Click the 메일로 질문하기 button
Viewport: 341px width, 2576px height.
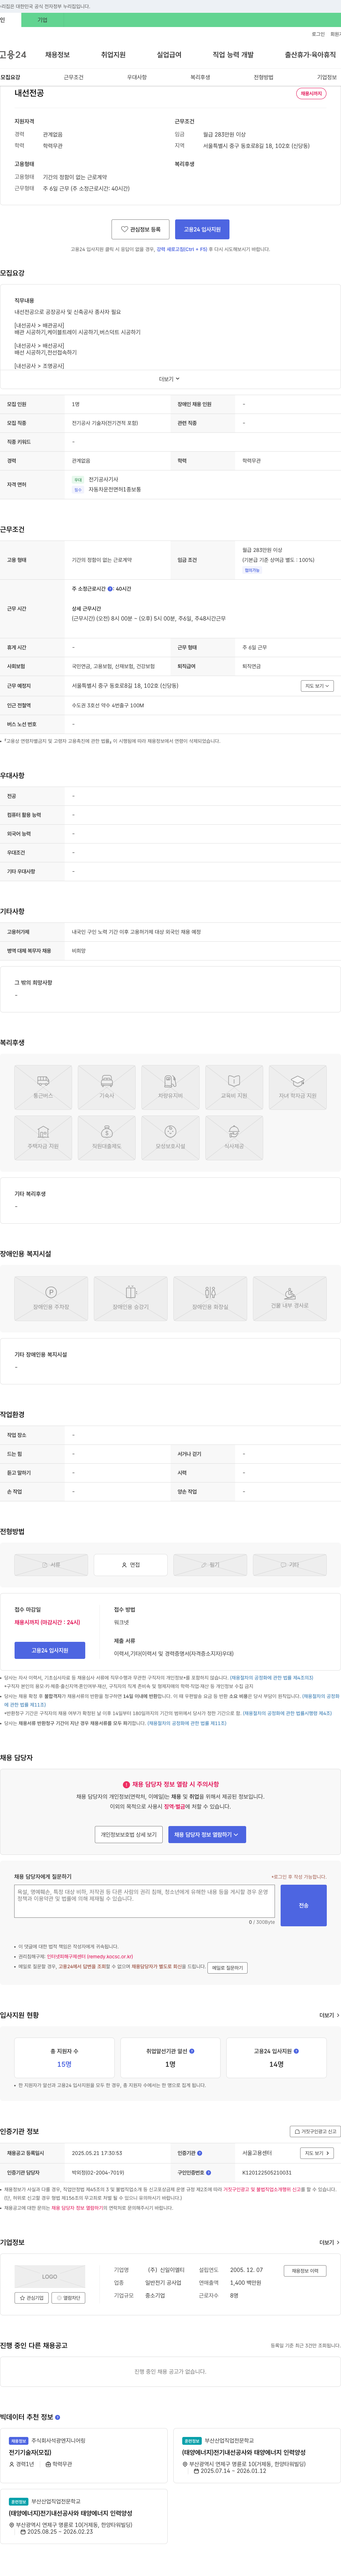coord(227,1968)
